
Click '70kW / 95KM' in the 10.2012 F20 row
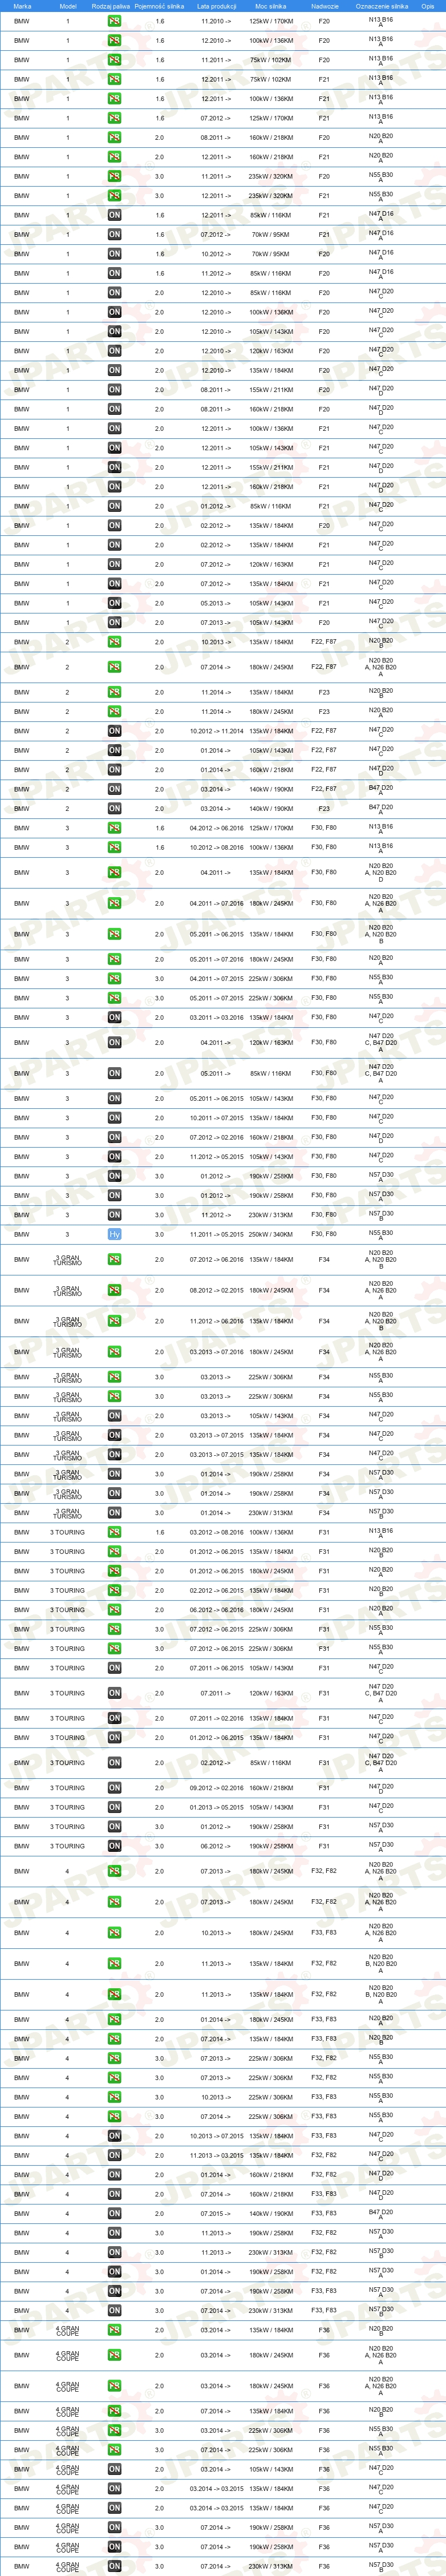pos(271,254)
